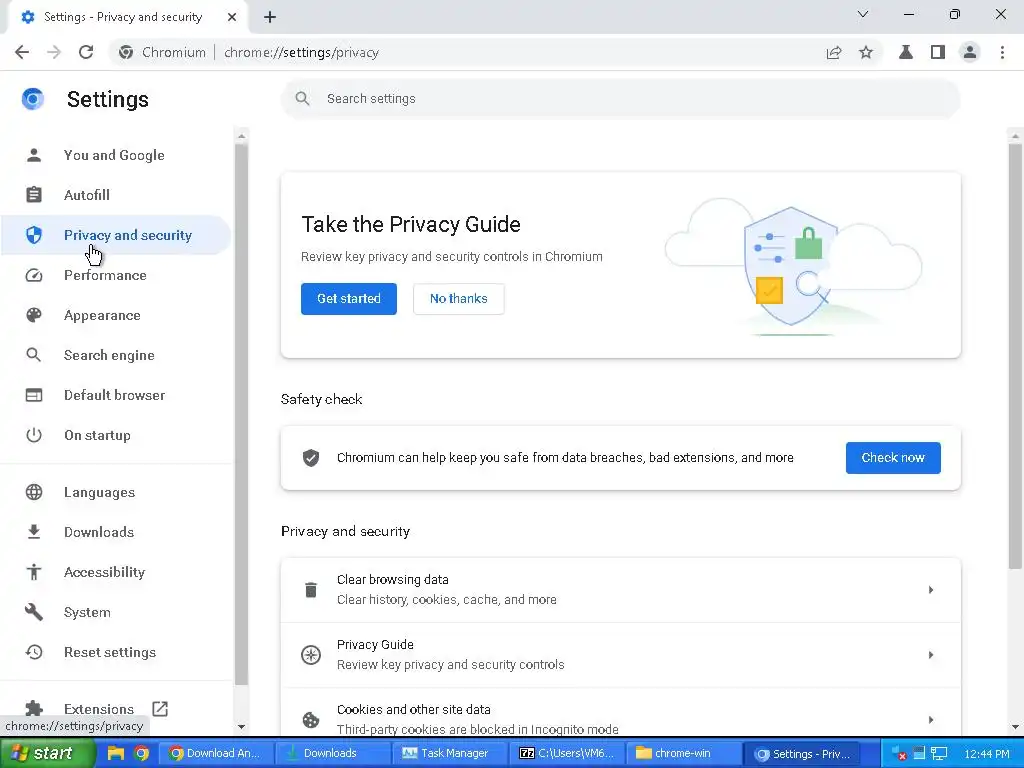This screenshot has height=768, width=1024.
Task: Open the profile avatar menu
Action: tap(970, 52)
